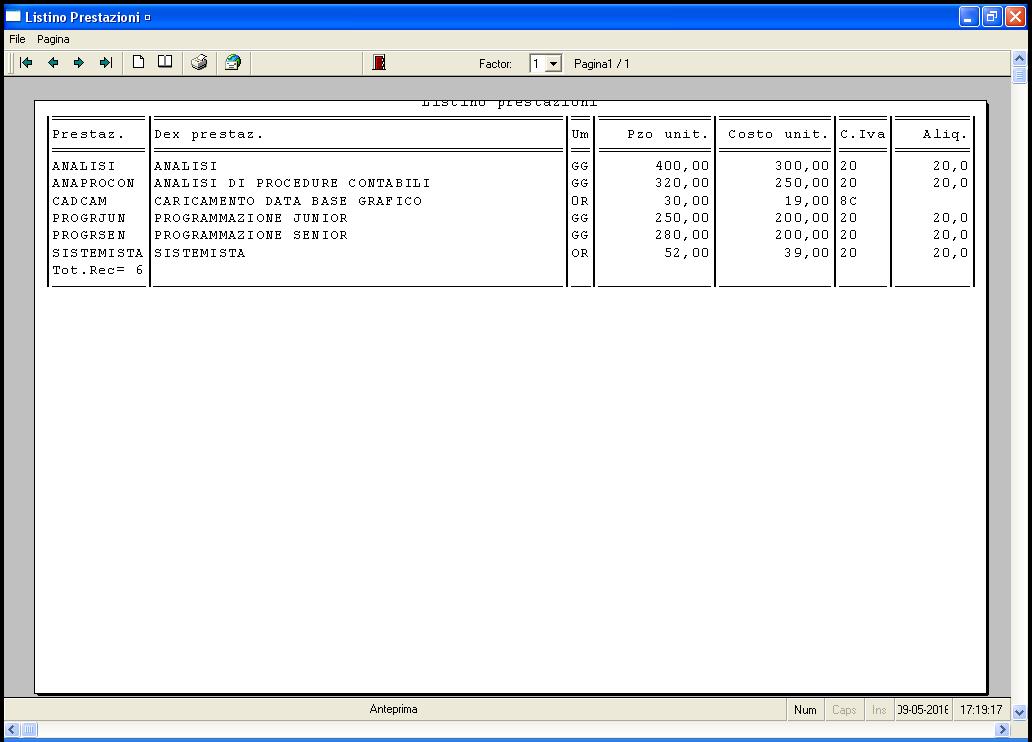This screenshot has height=742, width=1032.
Task: Click the vertical scrollbar down arrow
Action: click(1019, 712)
